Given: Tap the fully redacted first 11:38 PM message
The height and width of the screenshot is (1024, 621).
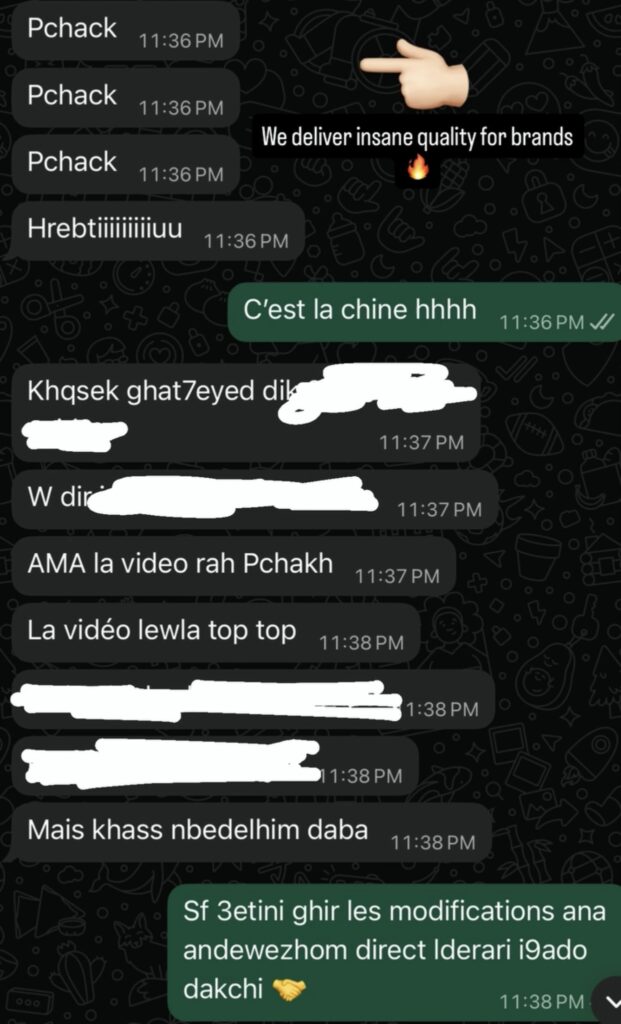Looking at the screenshot, I should [x=253, y=699].
